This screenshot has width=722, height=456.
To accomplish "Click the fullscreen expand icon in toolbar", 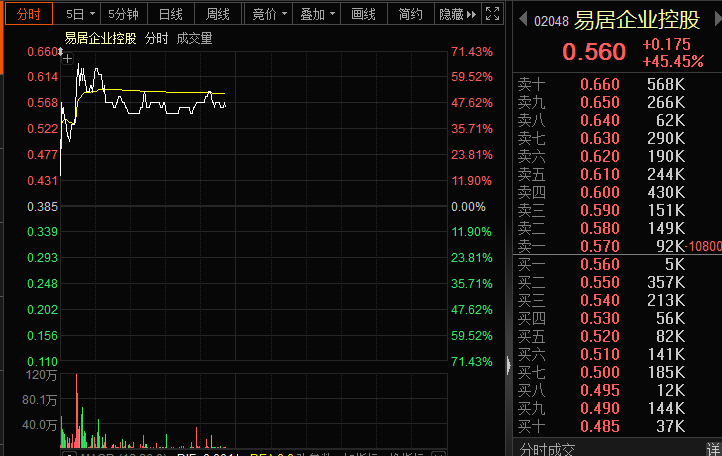I will (491, 14).
